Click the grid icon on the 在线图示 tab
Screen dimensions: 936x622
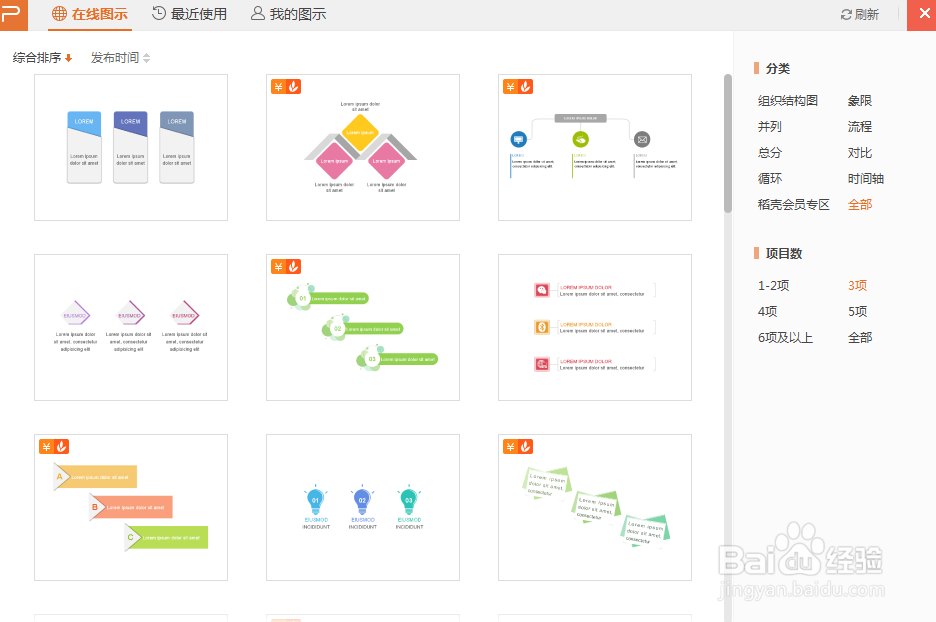[x=57, y=14]
